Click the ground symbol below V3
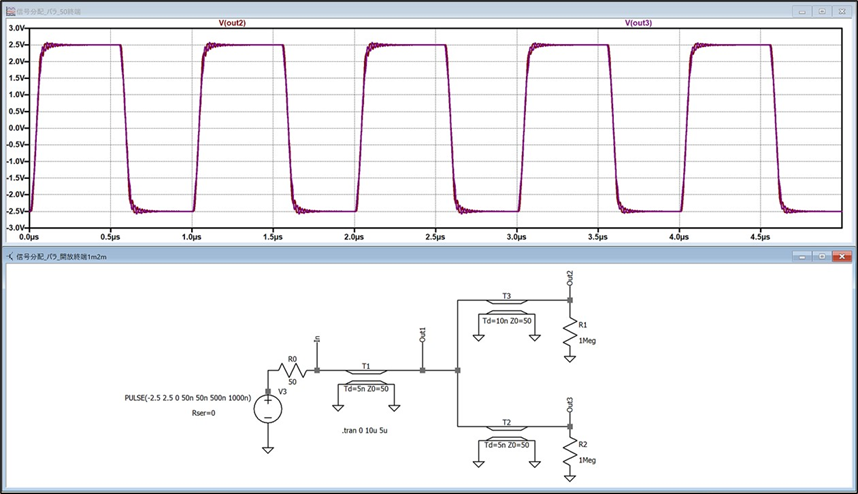858x494 pixels. (268, 449)
